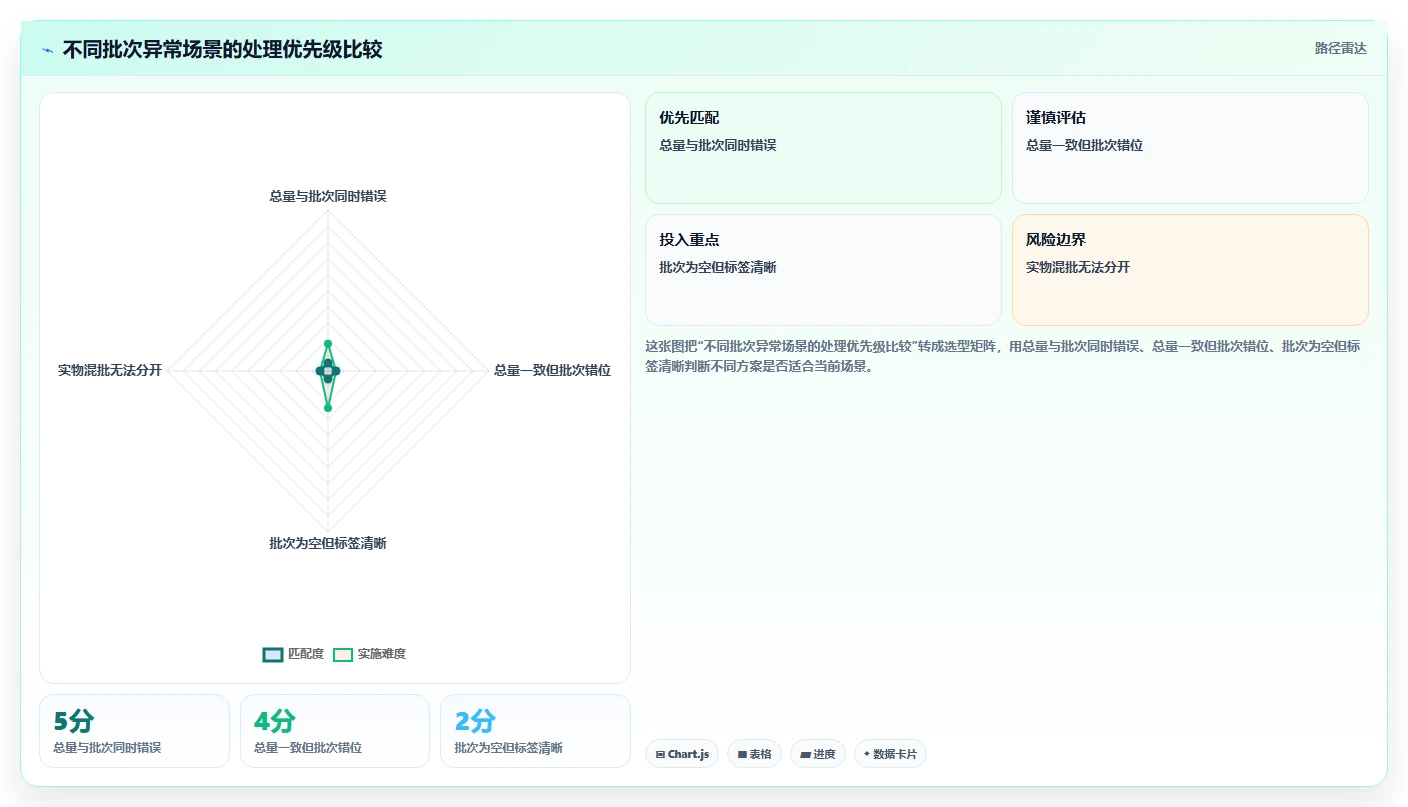The height and width of the screenshot is (807, 1408).
Task: Click radar axis label 总量一致但批次错位
Action: [552, 370]
